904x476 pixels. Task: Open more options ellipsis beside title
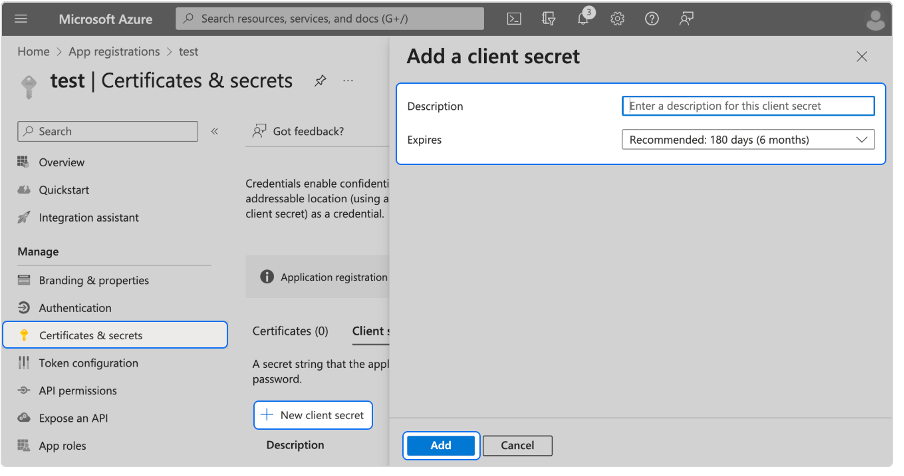348,81
